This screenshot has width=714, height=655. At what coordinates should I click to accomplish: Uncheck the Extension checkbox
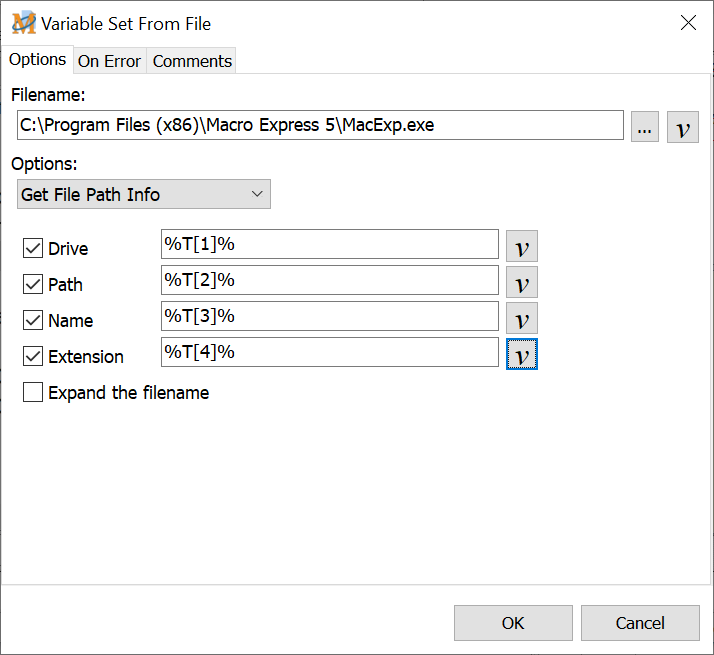tap(33, 357)
